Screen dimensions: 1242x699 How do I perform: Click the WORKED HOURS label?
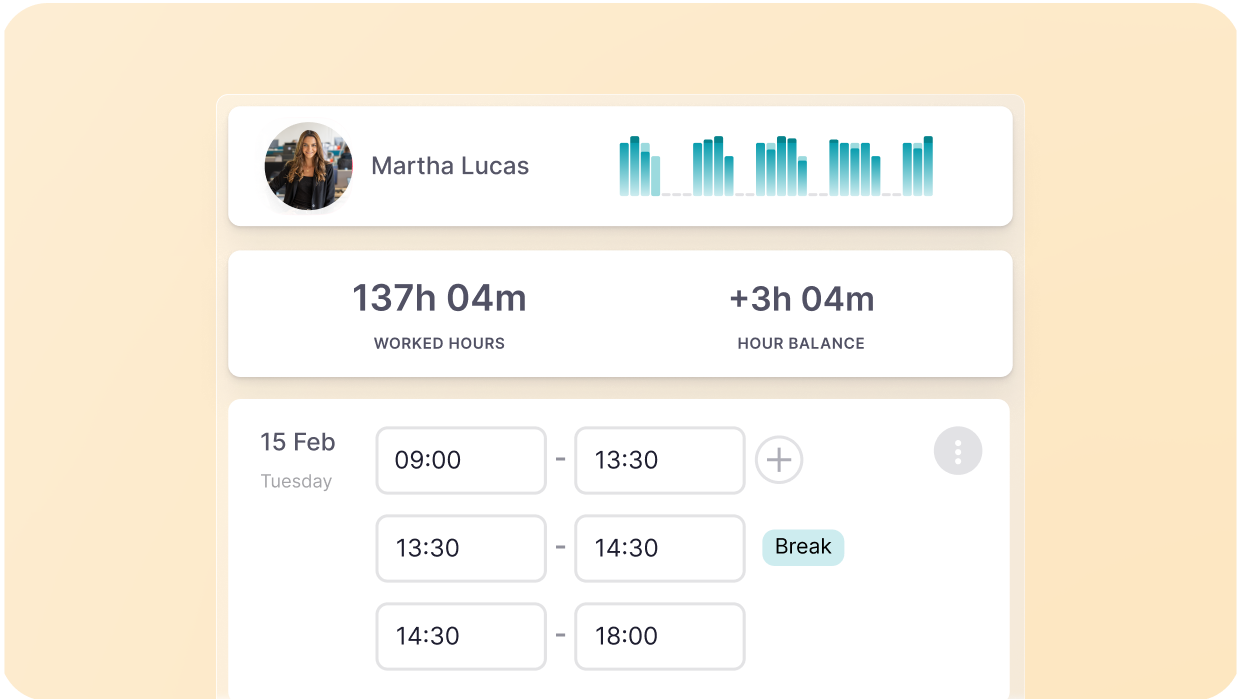(x=439, y=343)
